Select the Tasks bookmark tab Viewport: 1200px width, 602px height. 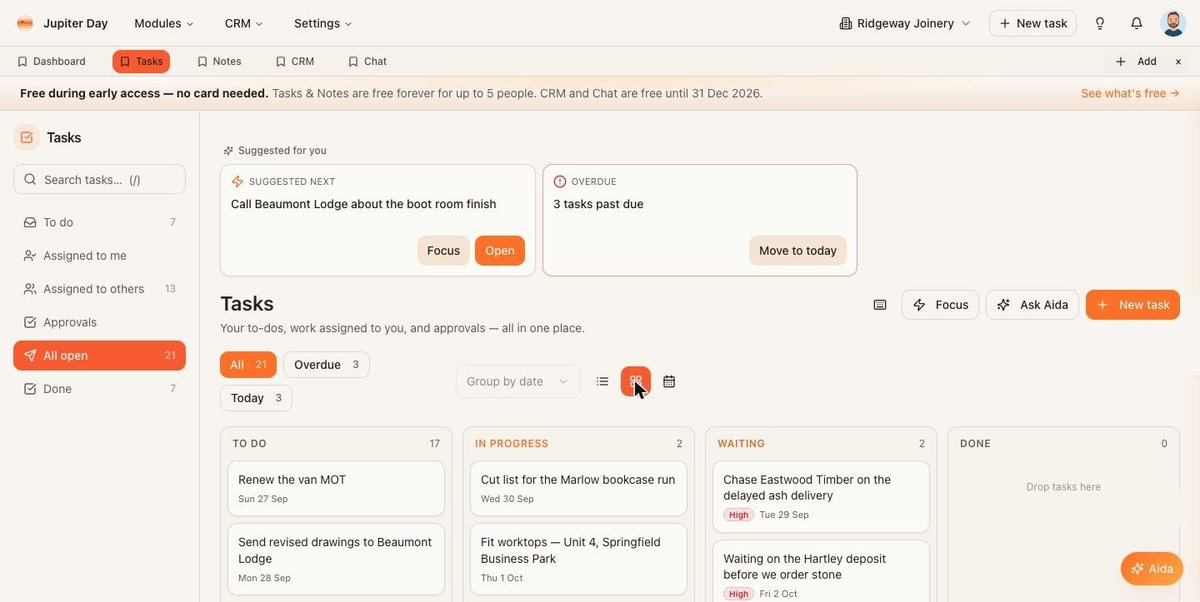point(141,61)
